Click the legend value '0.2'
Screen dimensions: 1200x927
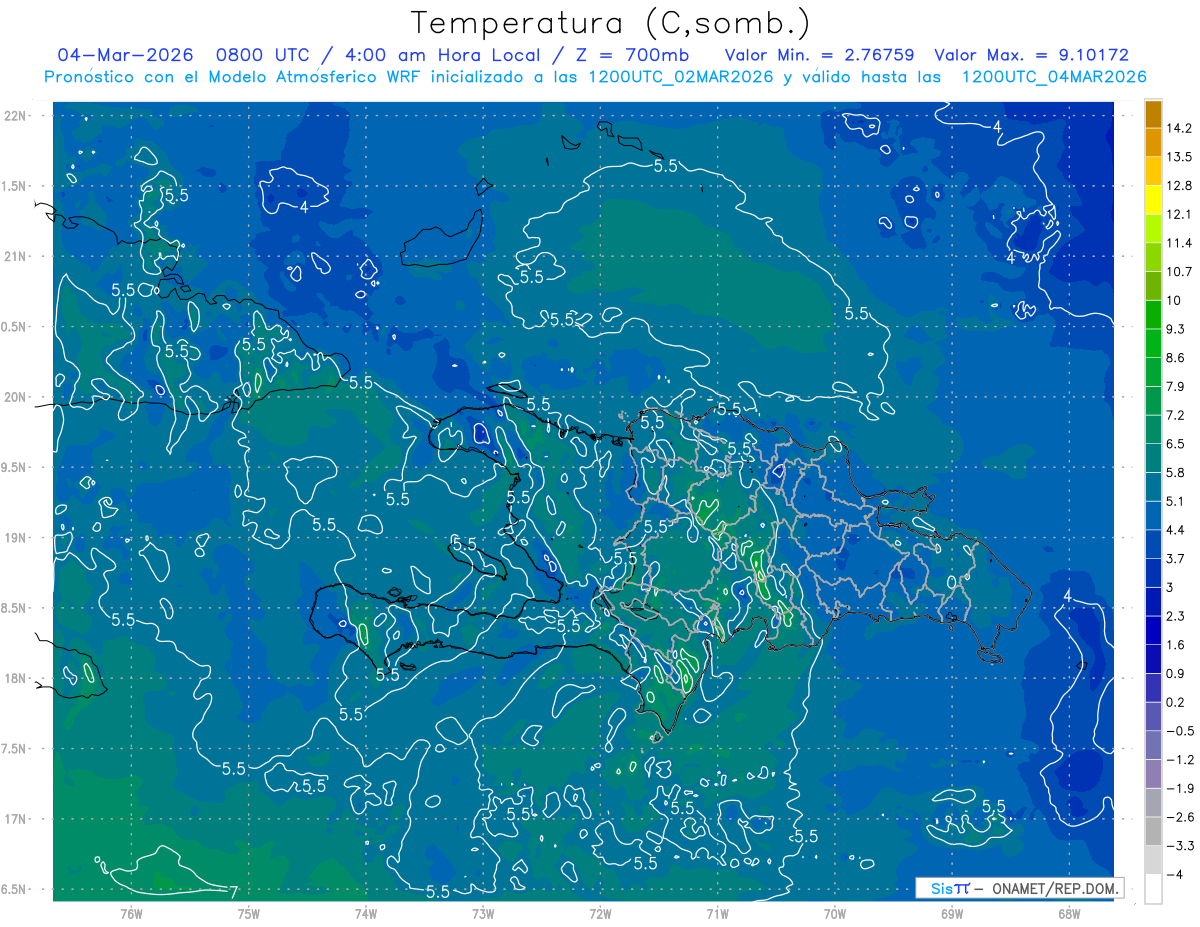[x=1177, y=703]
